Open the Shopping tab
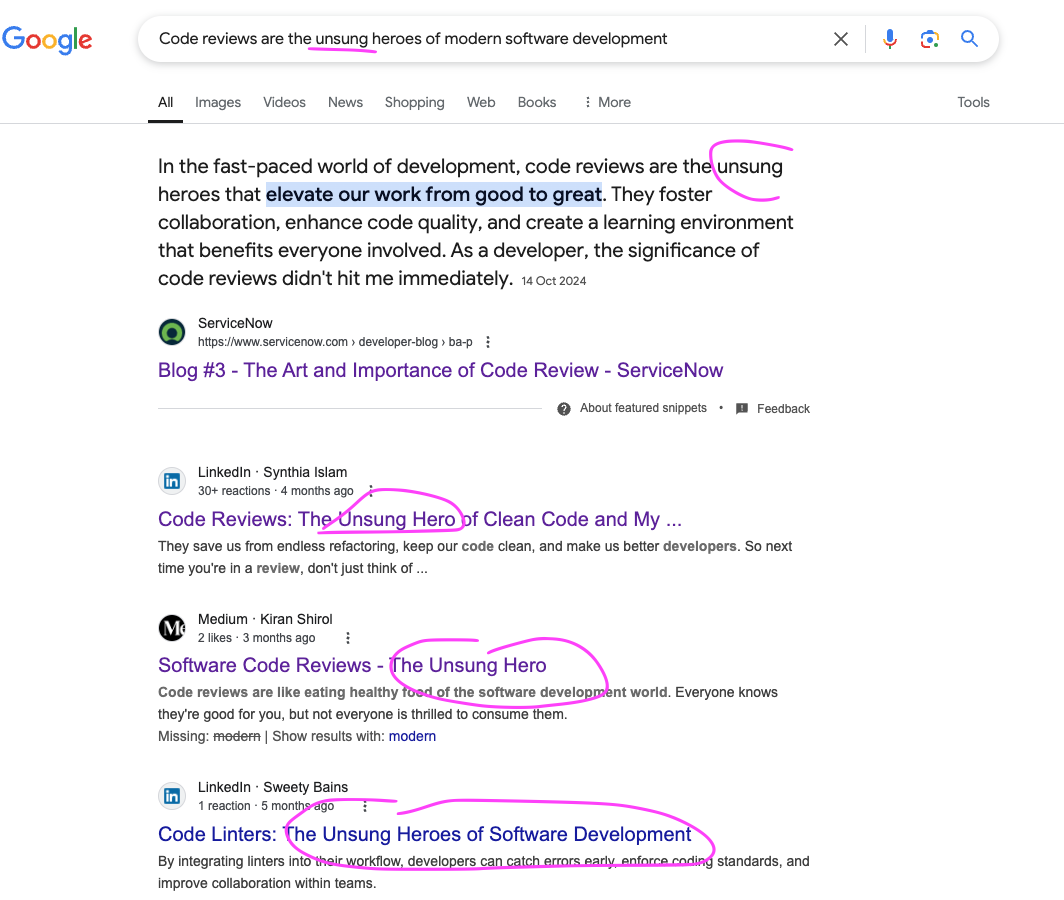Image resolution: width=1064 pixels, height=900 pixels. [x=415, y=102]
